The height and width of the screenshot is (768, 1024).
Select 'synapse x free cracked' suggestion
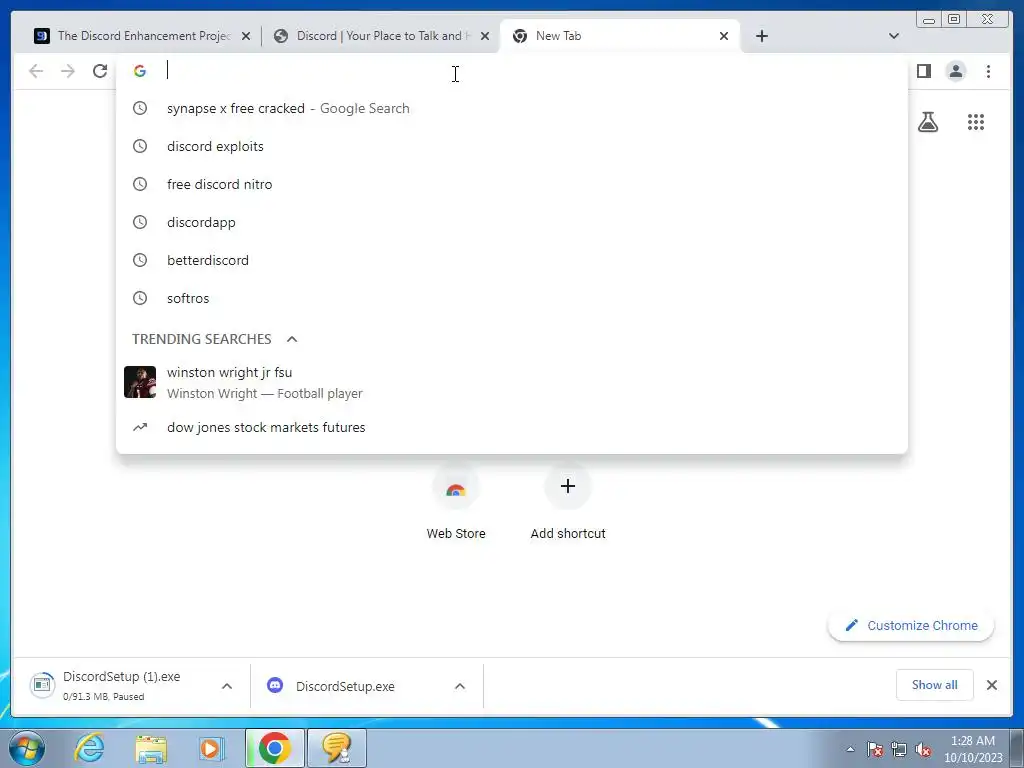[x=511, y=108]
